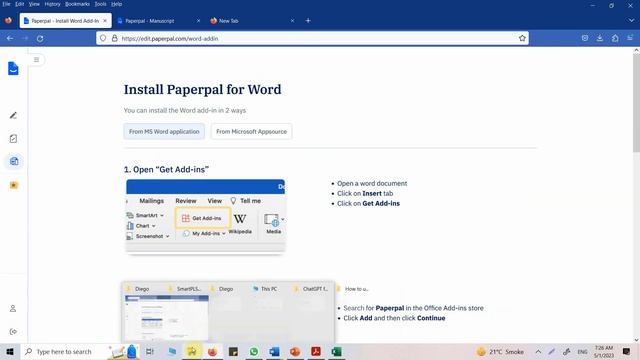Open Excel from the taskbar
The height and width of the screenshot is (360, 640).
337,351
